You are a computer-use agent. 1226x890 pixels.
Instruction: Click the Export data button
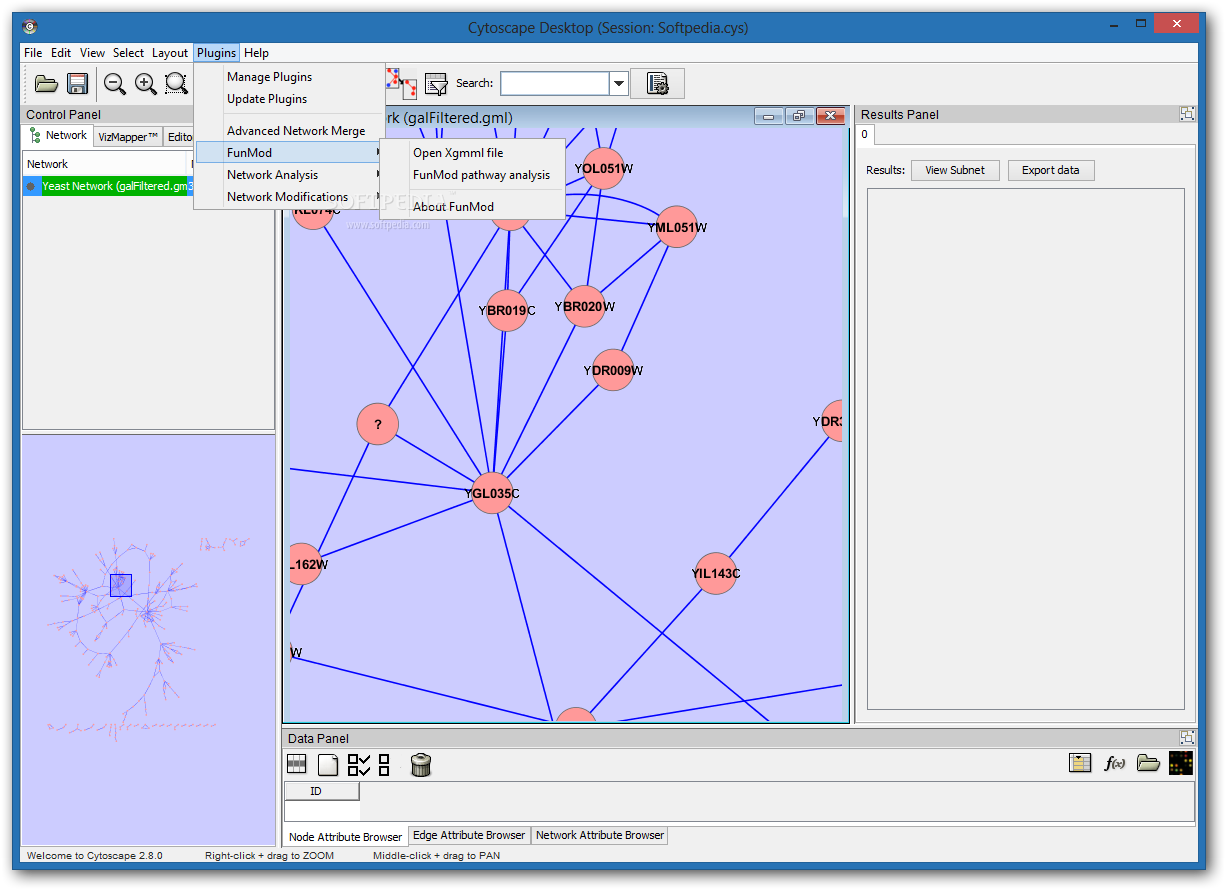pos(1050,170)
